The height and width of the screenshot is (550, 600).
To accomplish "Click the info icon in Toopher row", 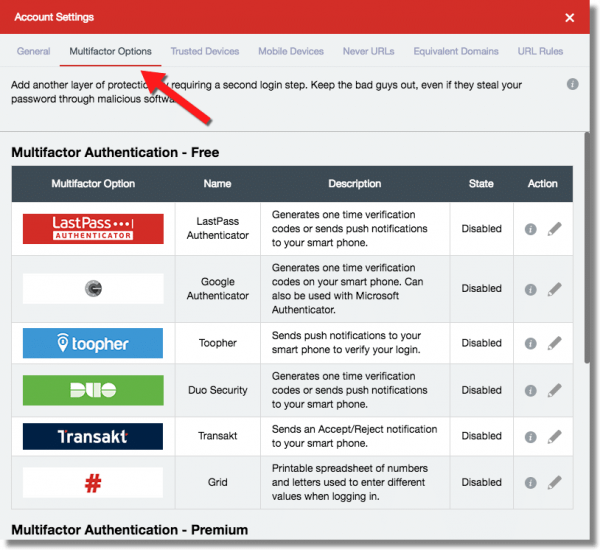I will [x=530, y=343].
